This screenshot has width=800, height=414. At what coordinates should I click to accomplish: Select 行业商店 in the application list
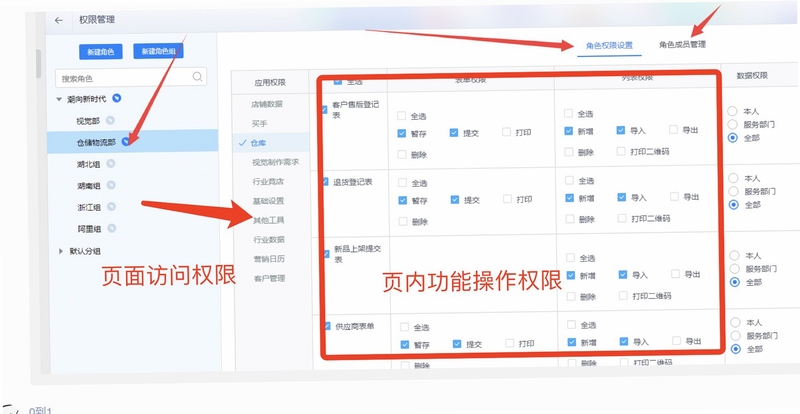[x=268, y=181]
